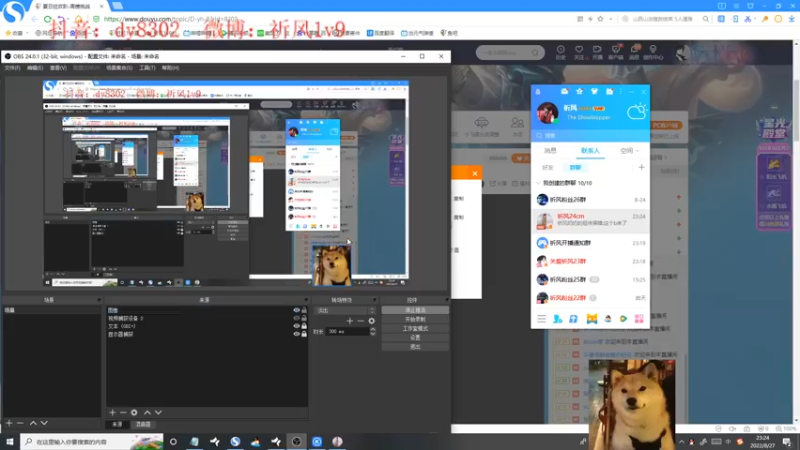Toggle visibility of 图像 source

pos(296,310)
